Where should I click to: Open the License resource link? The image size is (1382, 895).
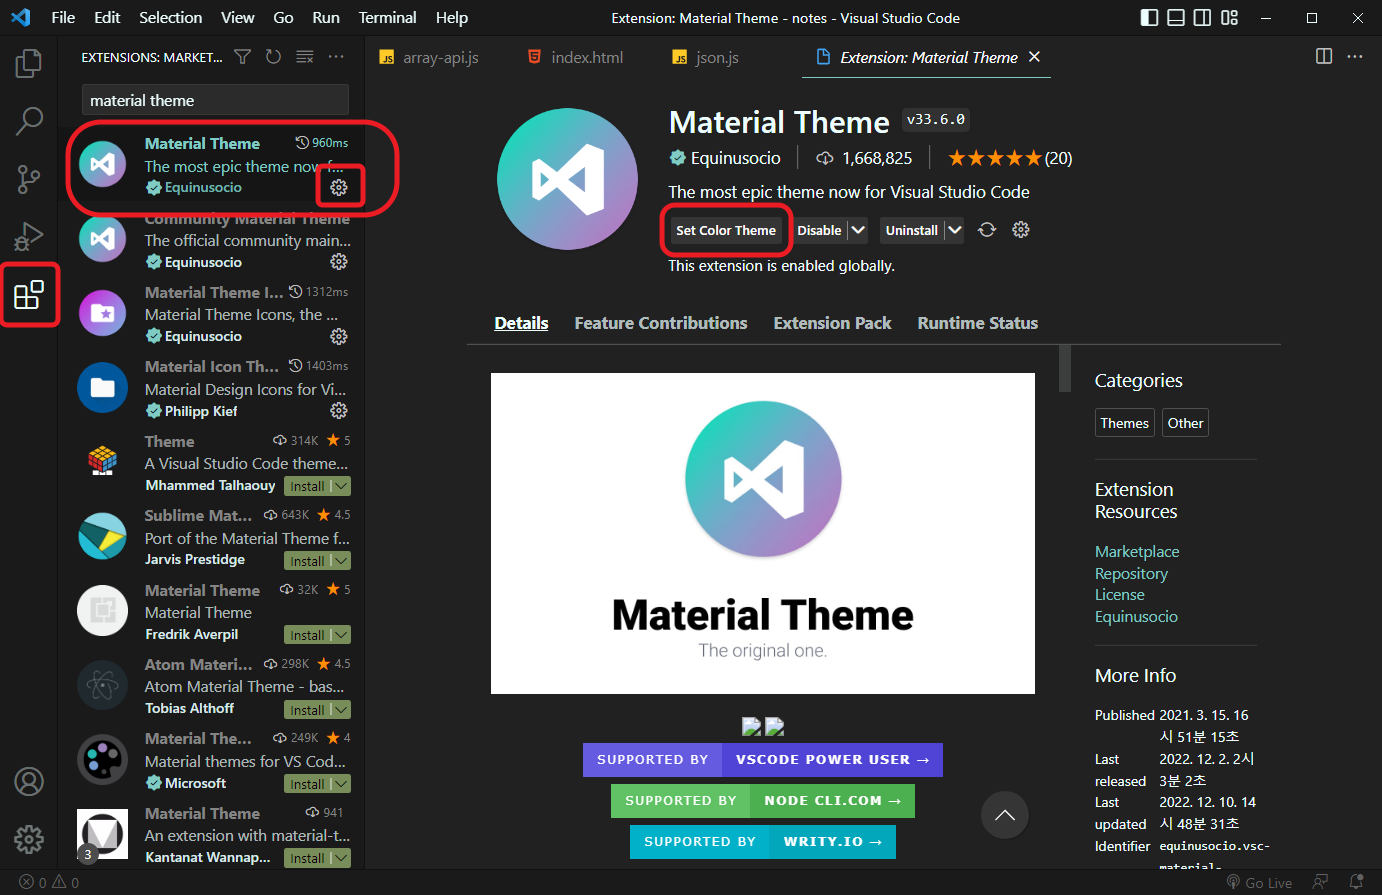pos(1120,595)
